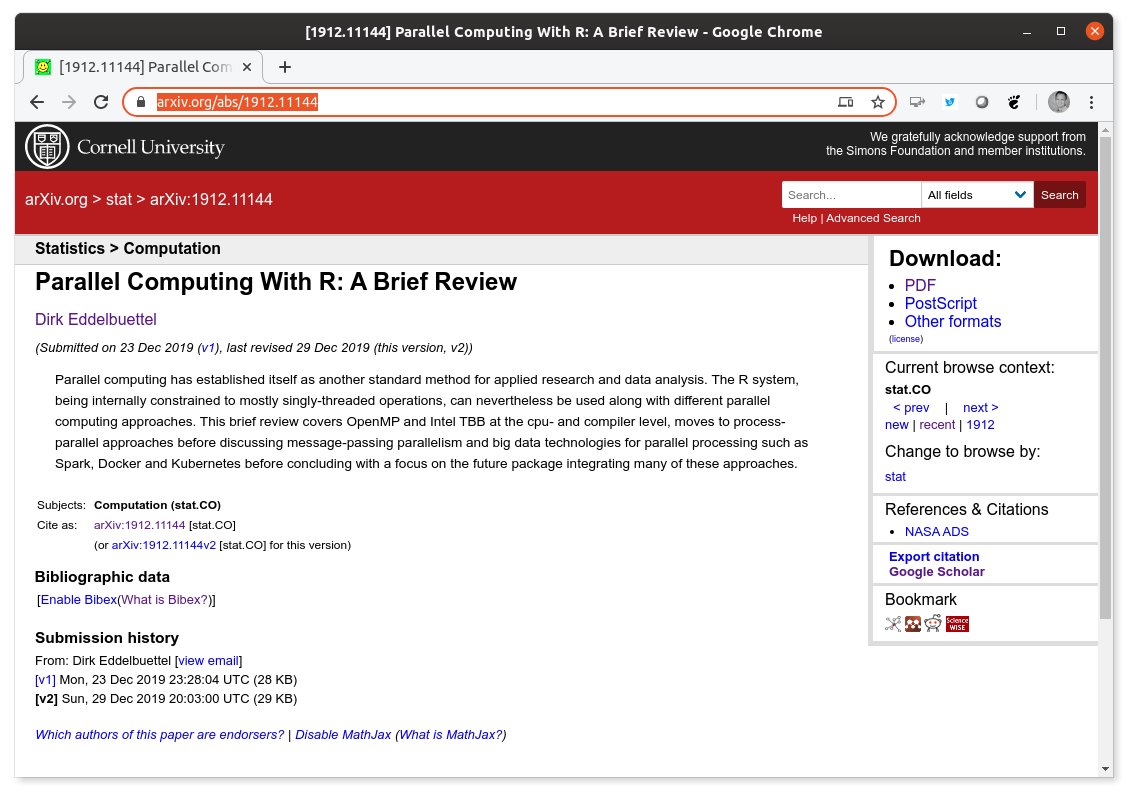Click the arXiv:1912.11144v2 link
Screen dimensions: 1132x796
pyautogui.click(x=163, y=546)
